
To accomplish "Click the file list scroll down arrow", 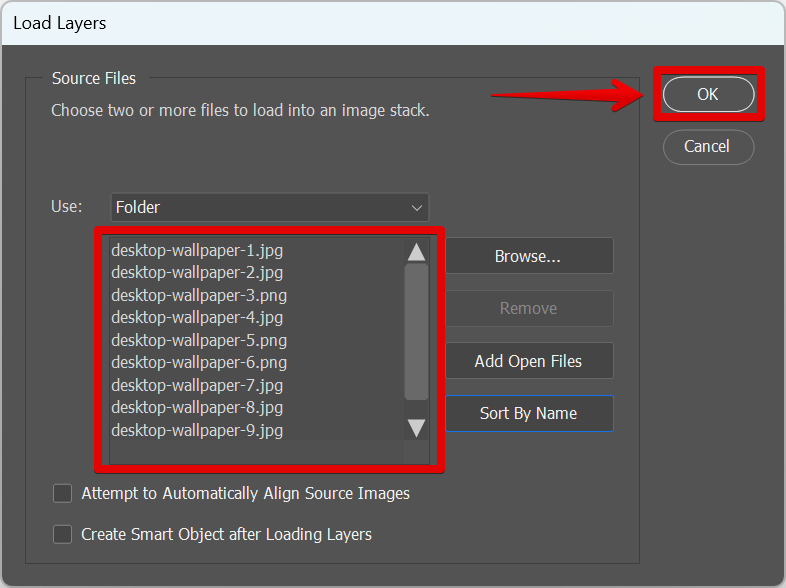I will (x=417, y=428).
